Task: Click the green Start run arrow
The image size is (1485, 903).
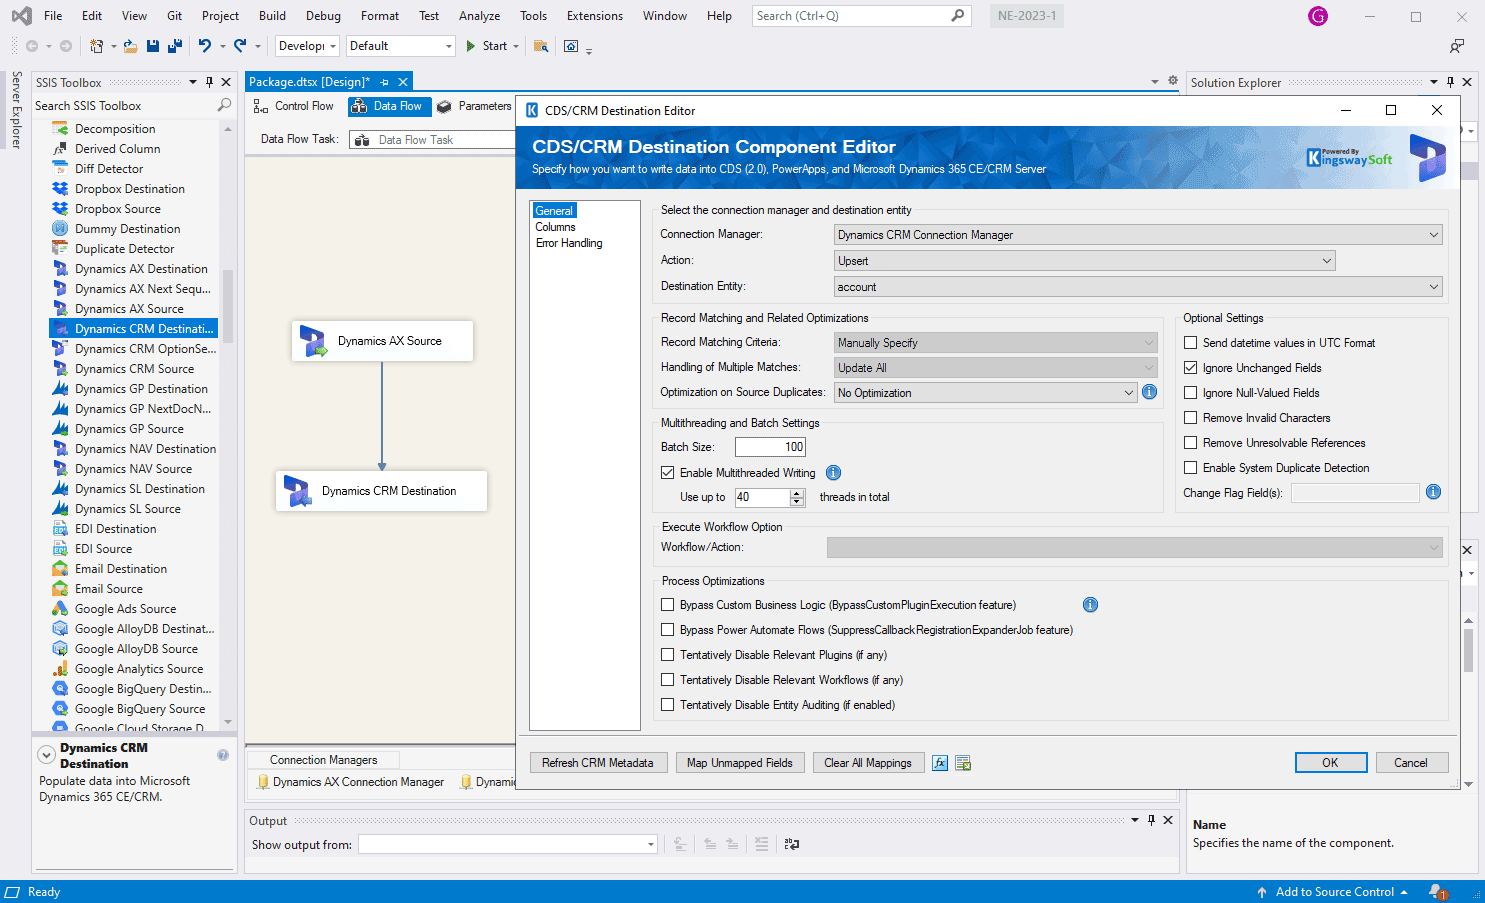Action: (471, 46)
